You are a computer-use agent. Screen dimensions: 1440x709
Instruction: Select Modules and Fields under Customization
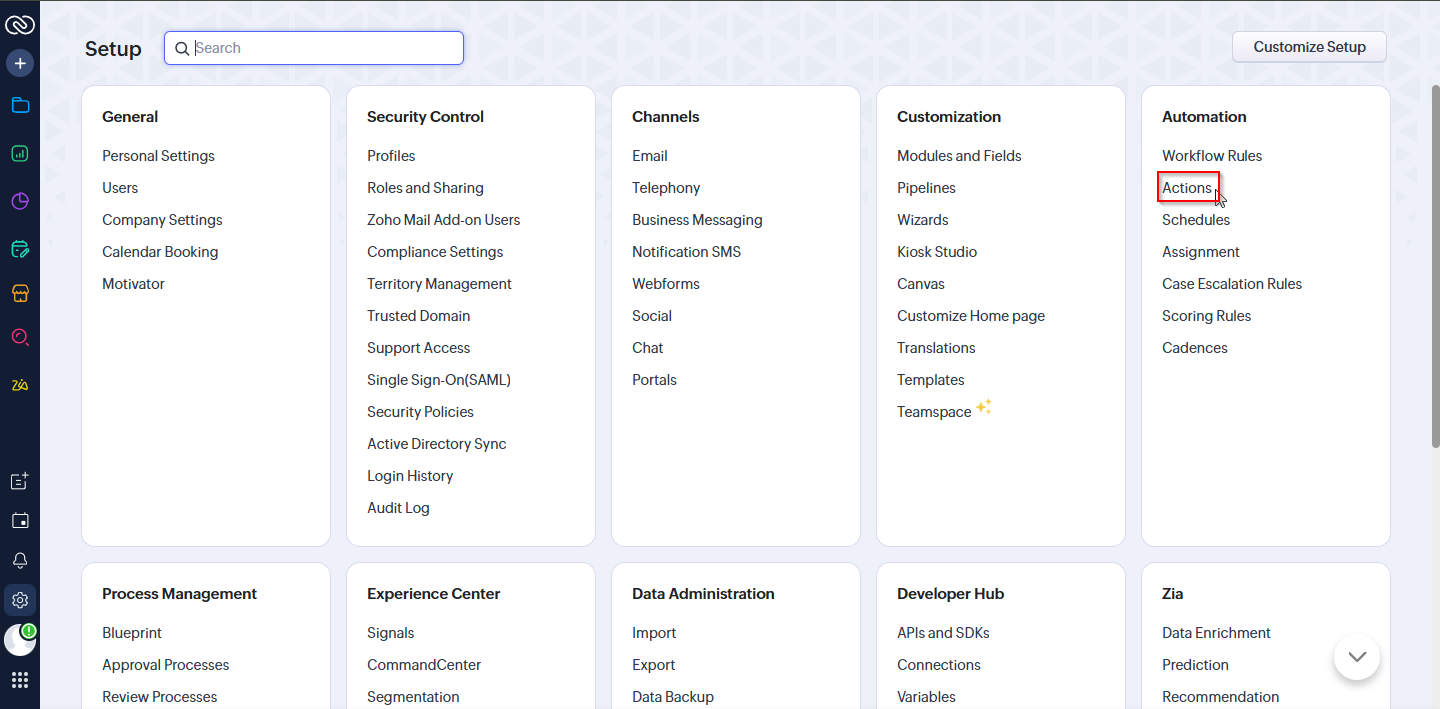click(x=959, y=156)
